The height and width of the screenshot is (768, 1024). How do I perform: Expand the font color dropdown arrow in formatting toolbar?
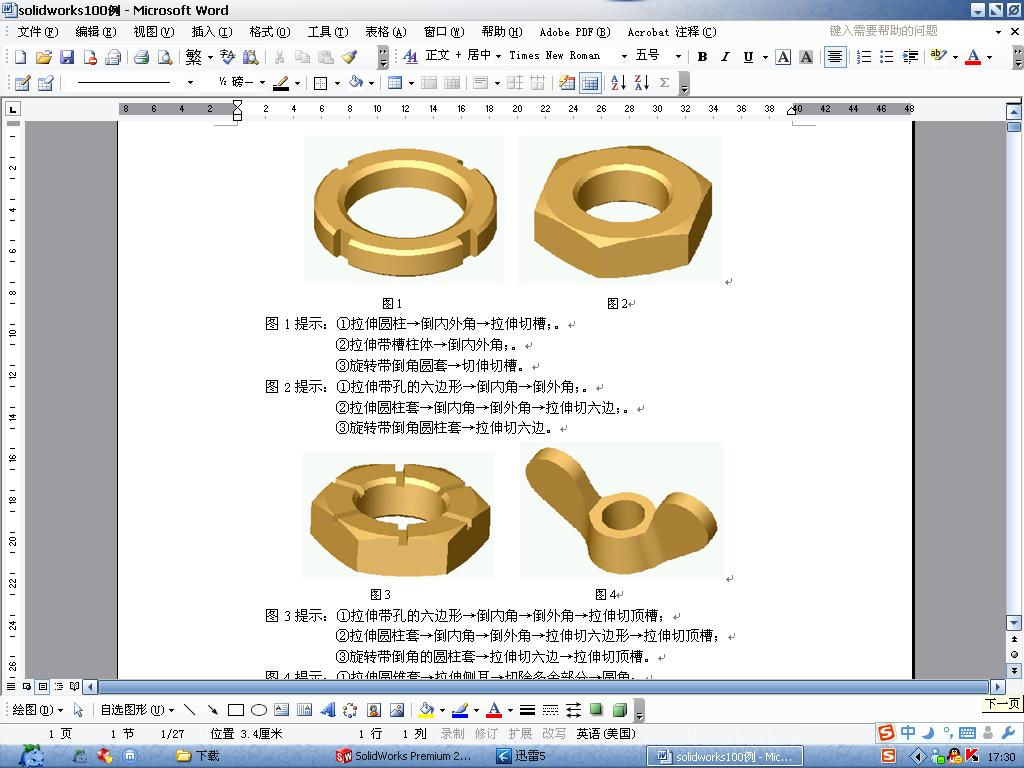pos(990,57)
